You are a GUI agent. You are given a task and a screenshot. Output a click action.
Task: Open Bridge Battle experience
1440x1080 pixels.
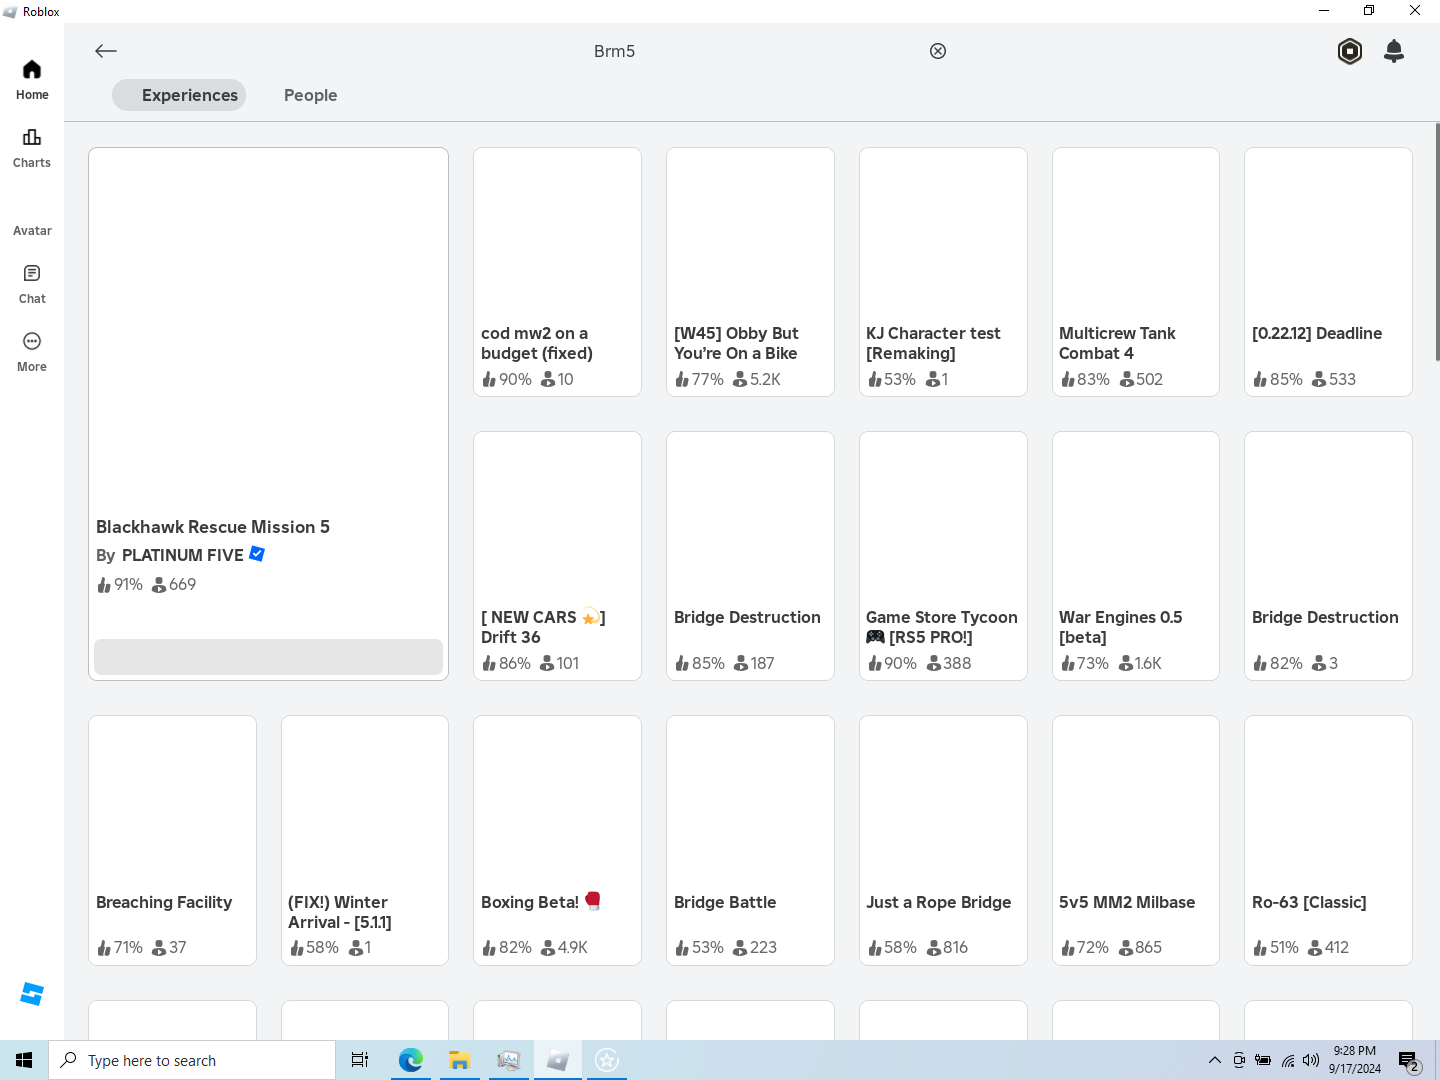pos(750,840)
